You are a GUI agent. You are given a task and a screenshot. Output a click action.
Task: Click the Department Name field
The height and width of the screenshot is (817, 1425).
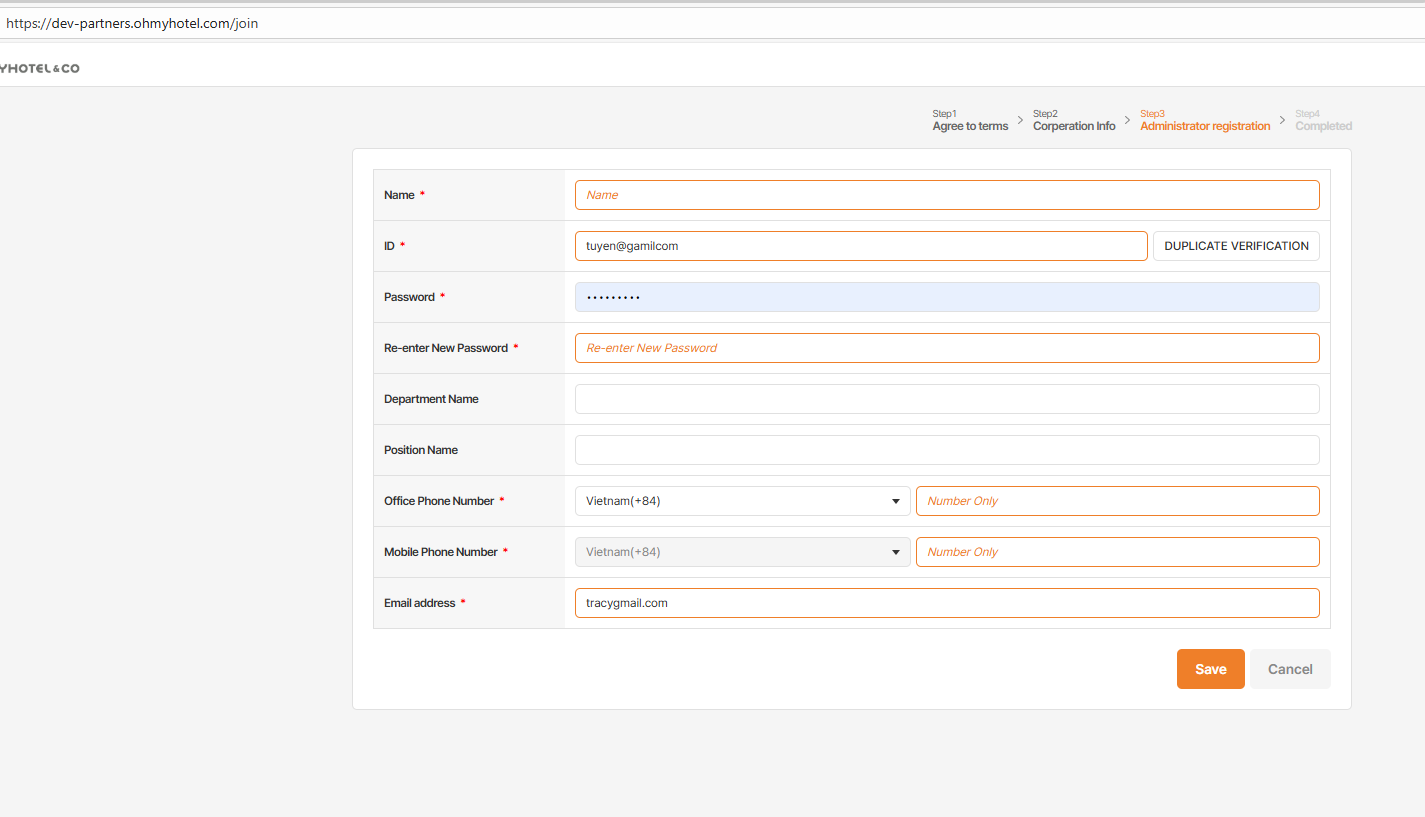(946, 399)
